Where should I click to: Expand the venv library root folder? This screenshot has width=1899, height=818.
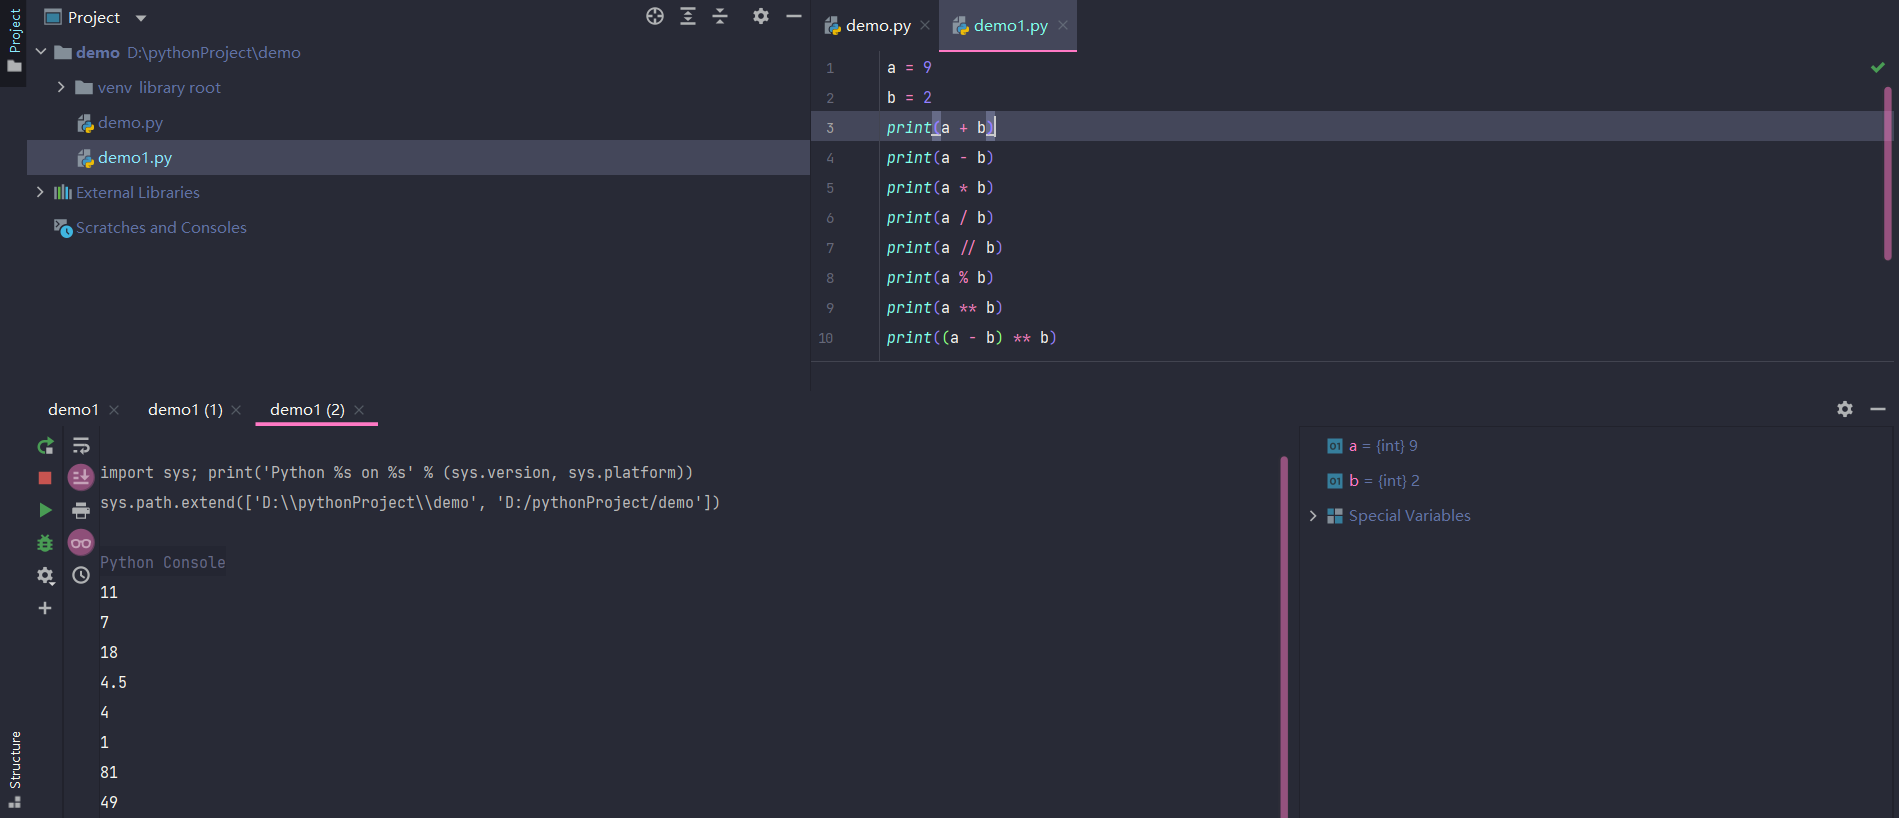point(61,87)
